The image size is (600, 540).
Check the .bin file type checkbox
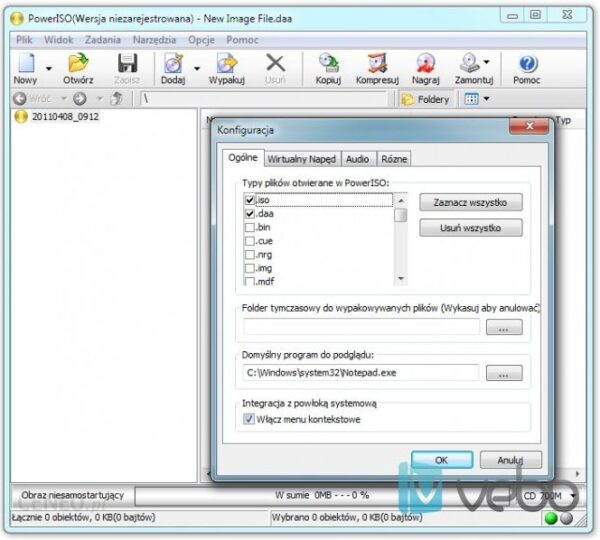pyautogui.click(x=250, y=227)
